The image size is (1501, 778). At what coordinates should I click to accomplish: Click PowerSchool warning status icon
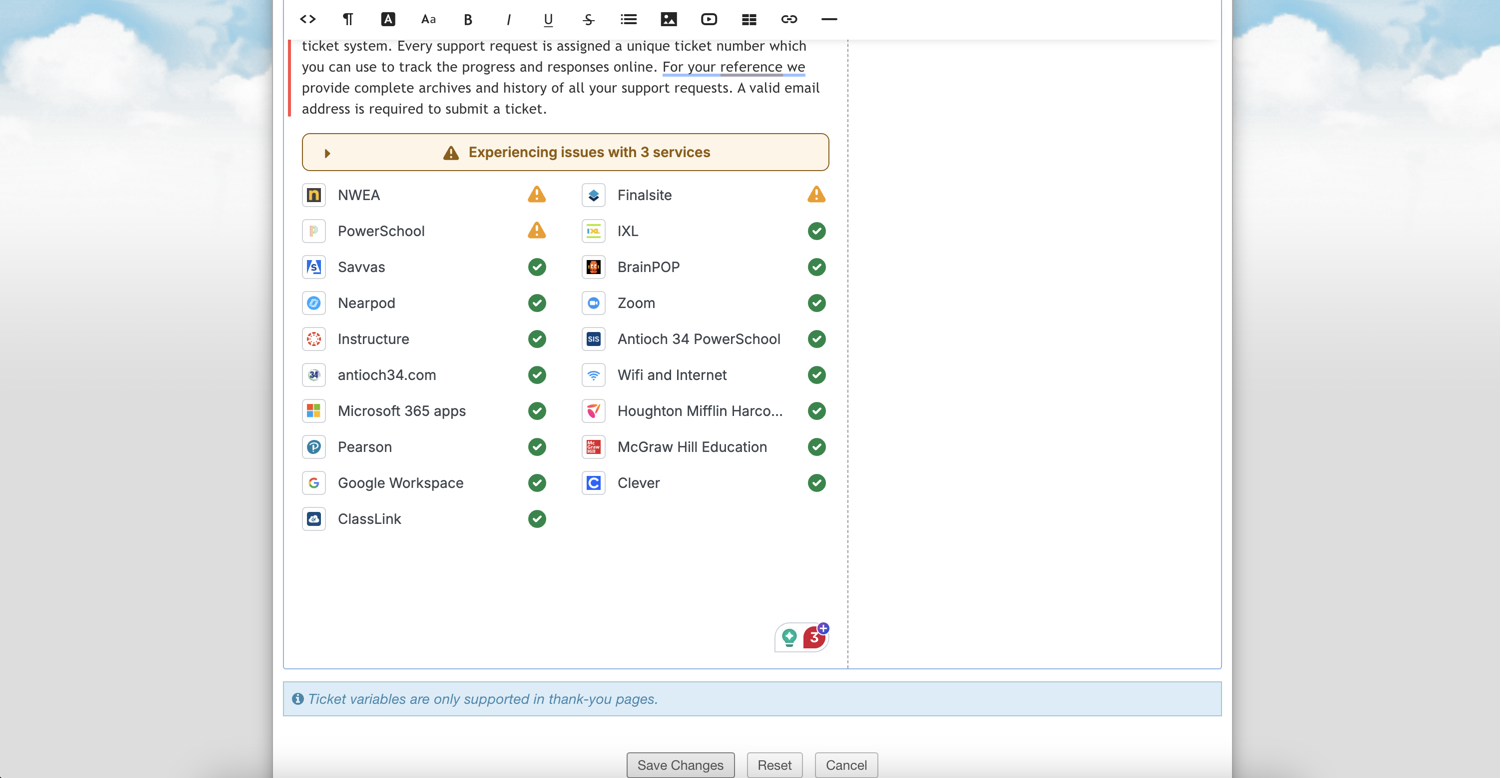[x=537, y=230]
